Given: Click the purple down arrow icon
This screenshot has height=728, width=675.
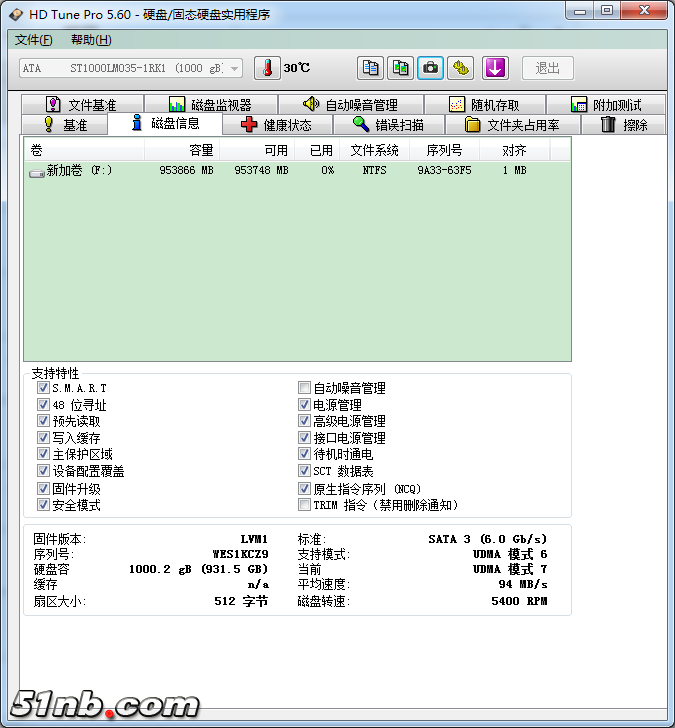Looking at the screenshot, I should (x=496, y=68).
